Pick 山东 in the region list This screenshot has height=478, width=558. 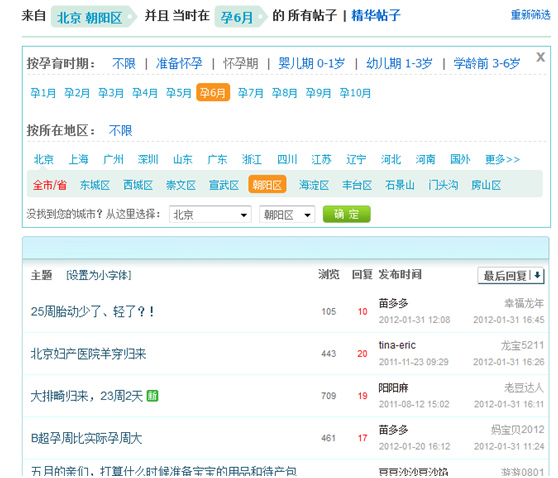click(x=183, y=159)
